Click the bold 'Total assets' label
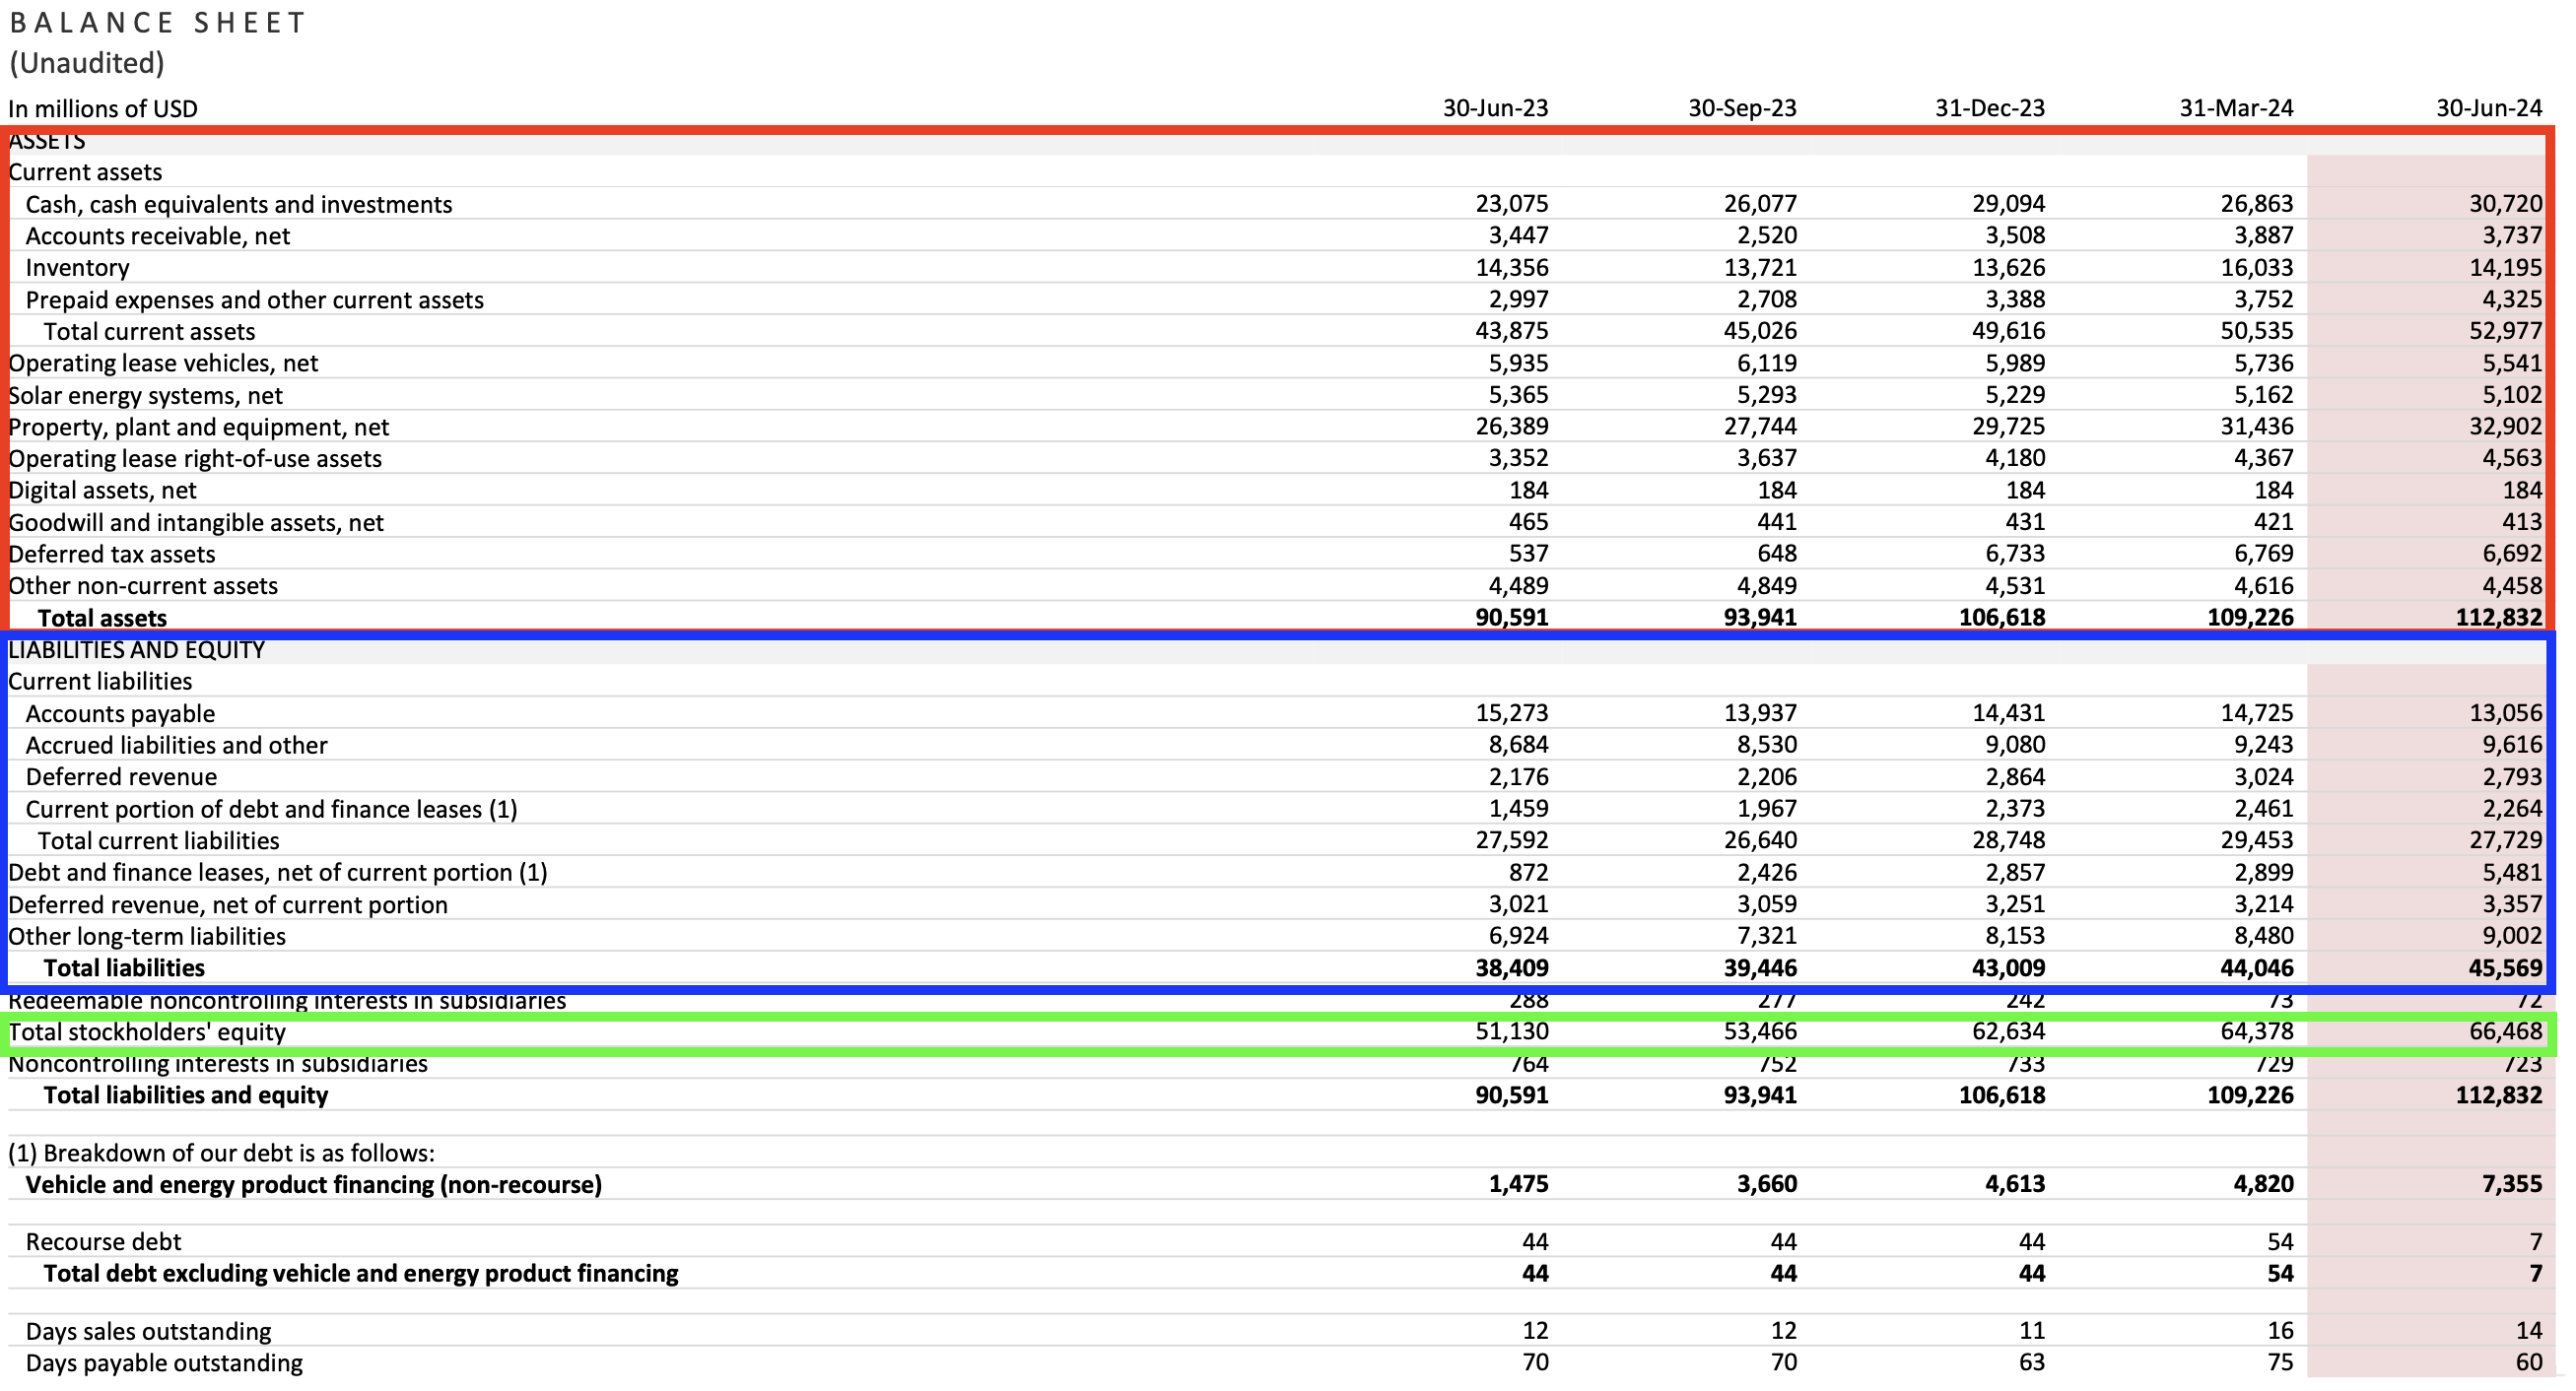Viewport: 2576px width, 1391px height. tap(102, 618)
